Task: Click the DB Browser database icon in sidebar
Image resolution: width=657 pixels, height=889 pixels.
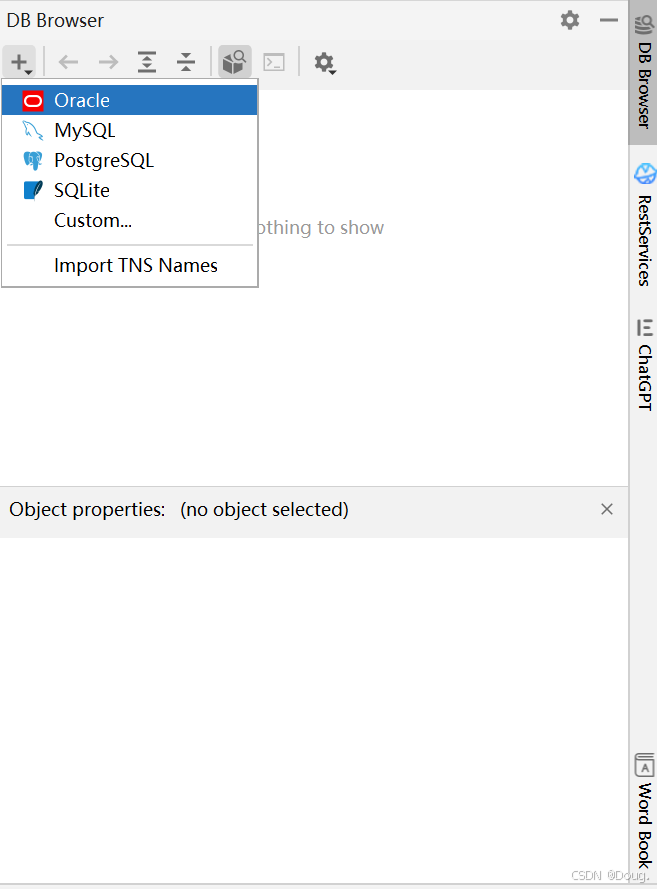Action: pos(645,25)
